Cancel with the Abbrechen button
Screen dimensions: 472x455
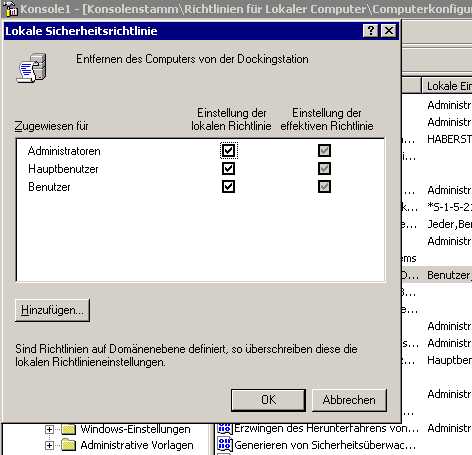click(349, 400)
